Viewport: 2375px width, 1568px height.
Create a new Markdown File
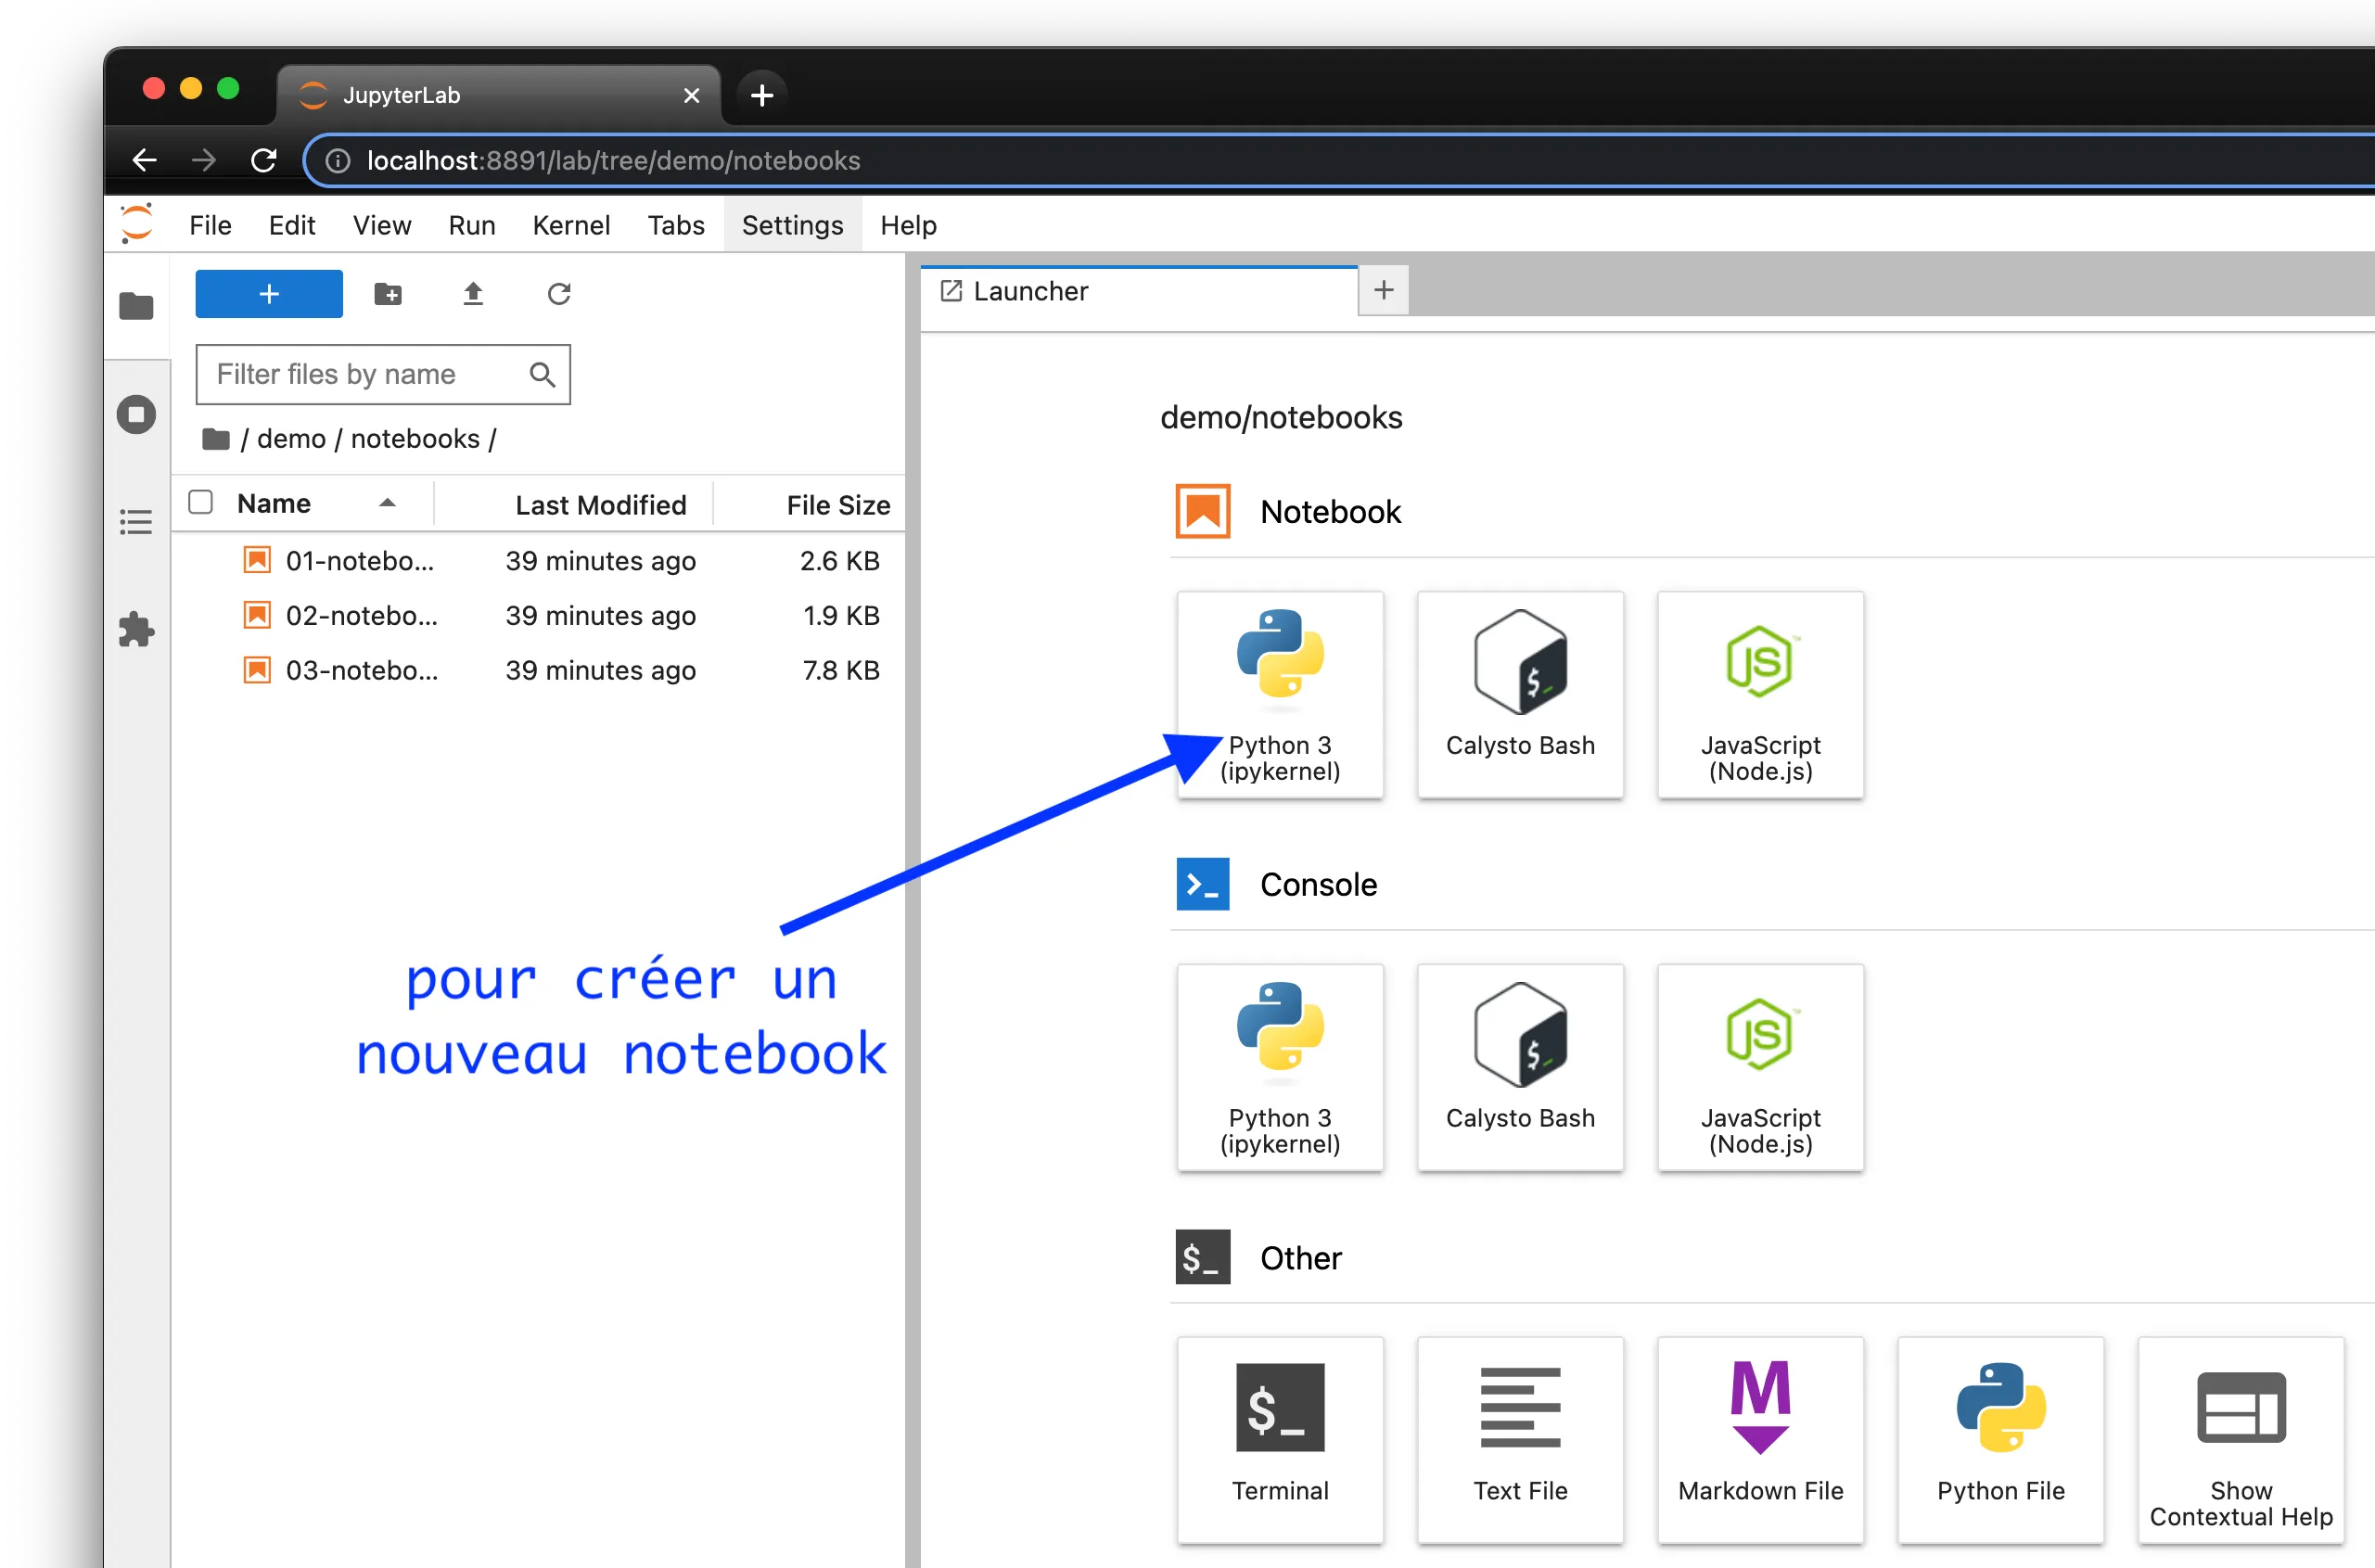point(1759,1439)
